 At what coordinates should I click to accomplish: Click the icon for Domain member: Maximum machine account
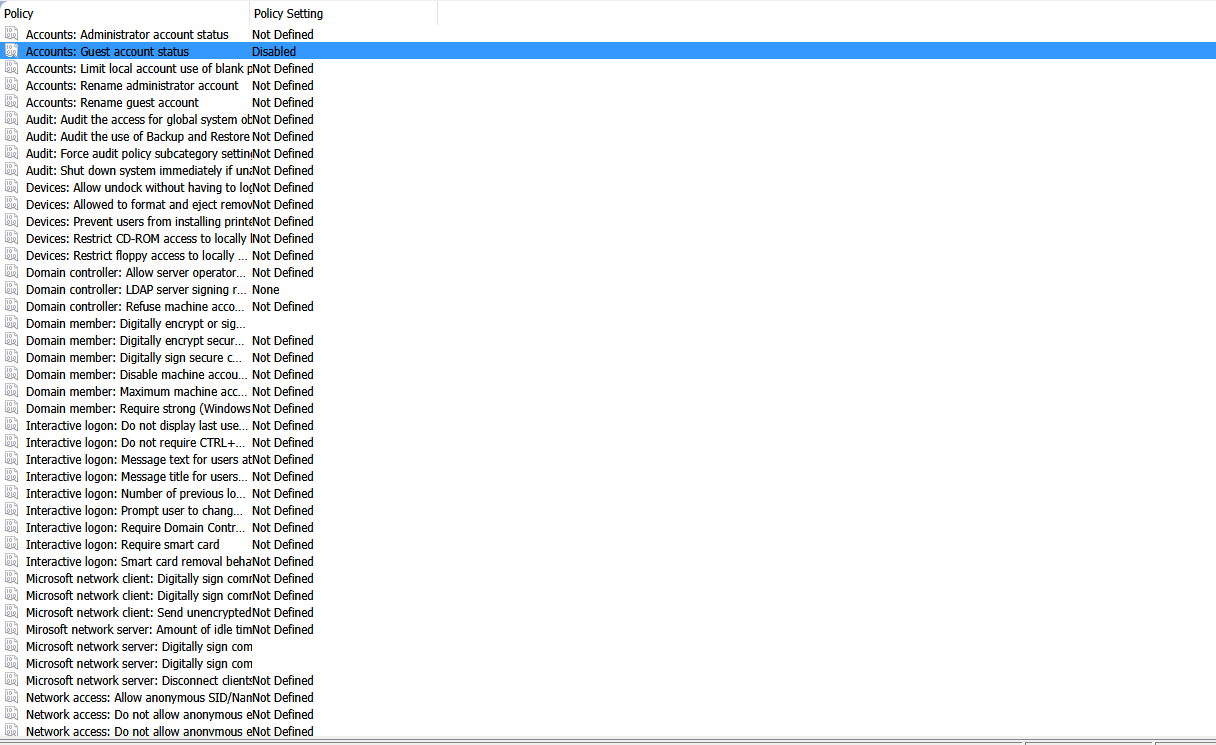11,391
